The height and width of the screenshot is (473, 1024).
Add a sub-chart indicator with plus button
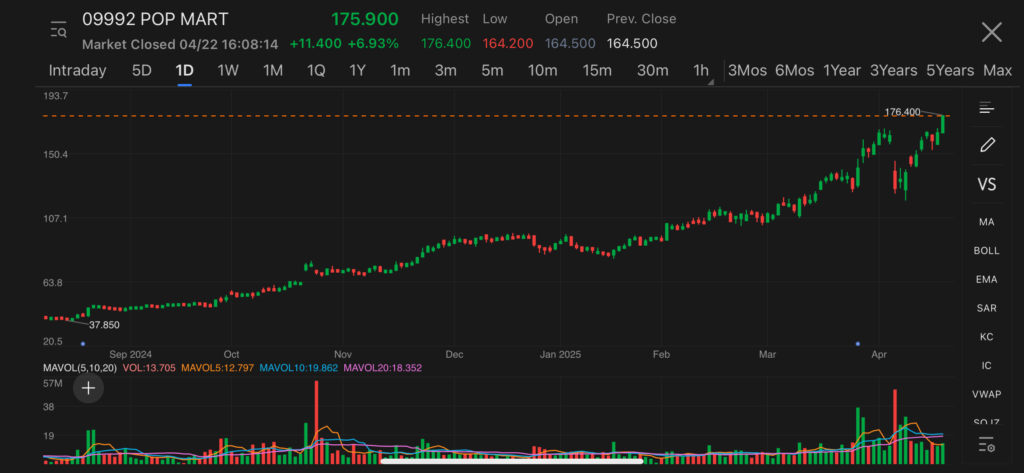(x=88, y=388)
